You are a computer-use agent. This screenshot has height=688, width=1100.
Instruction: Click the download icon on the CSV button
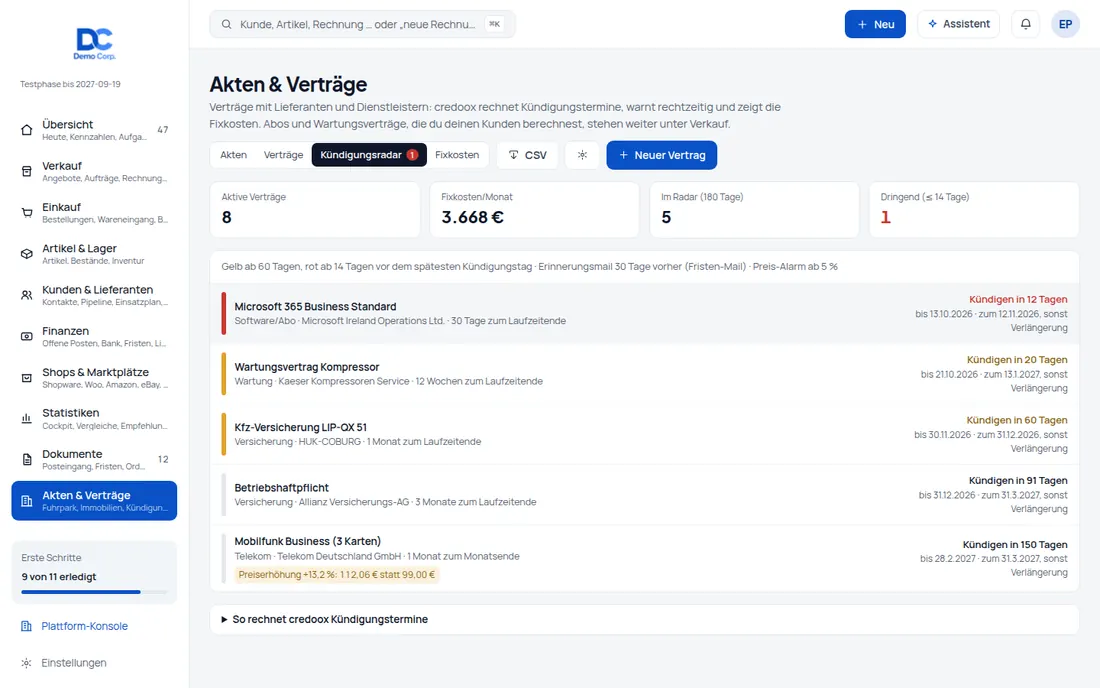tap(514, 155)
